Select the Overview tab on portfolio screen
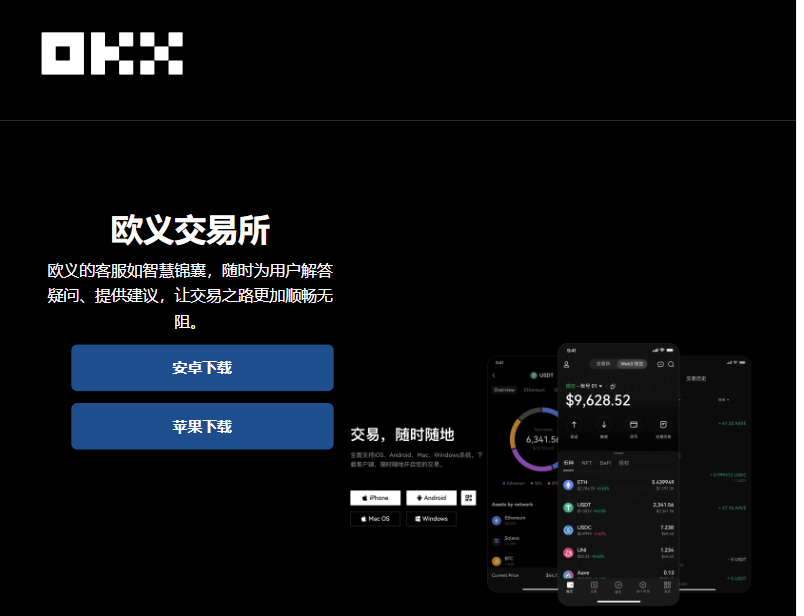804x616 pixels. click(504, 389)
